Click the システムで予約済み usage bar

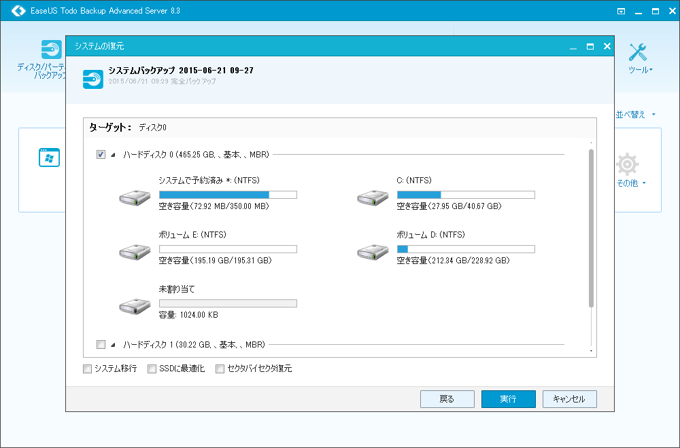click(x=228, y=195)
